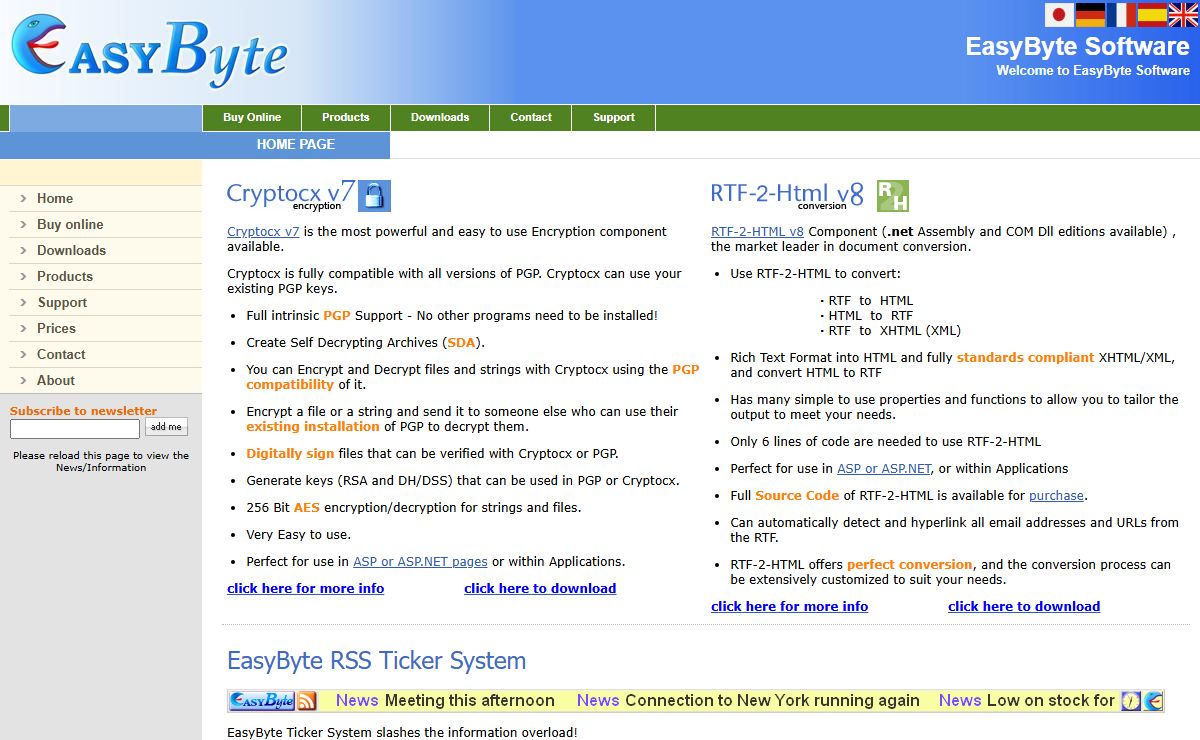Click the Cryptocx padlock icon

374,196
